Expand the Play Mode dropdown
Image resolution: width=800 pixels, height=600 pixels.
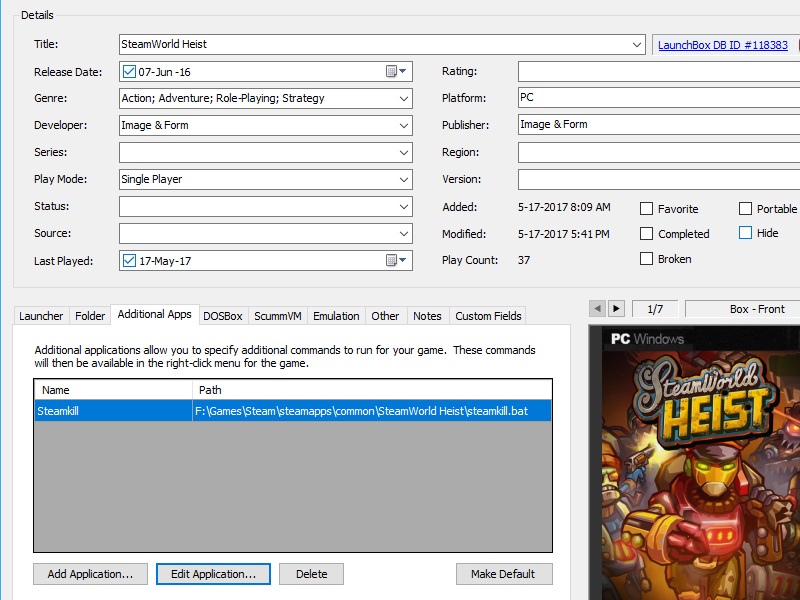[x=404, y=180]
